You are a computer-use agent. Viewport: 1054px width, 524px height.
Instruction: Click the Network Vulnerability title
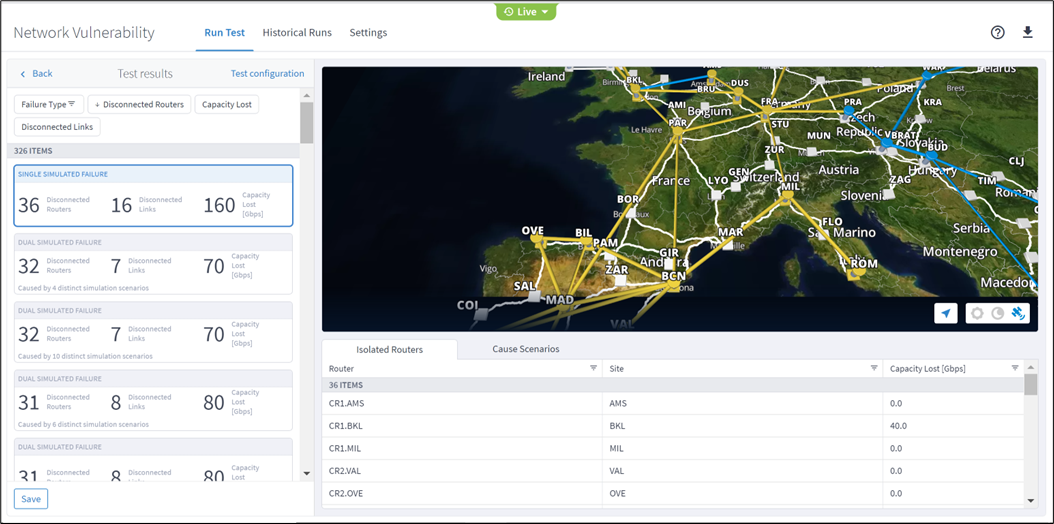coord(84,32)
